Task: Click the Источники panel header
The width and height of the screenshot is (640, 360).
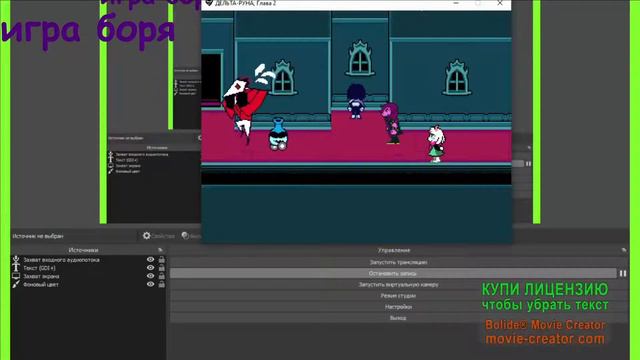Action: (x=83, y=250)
